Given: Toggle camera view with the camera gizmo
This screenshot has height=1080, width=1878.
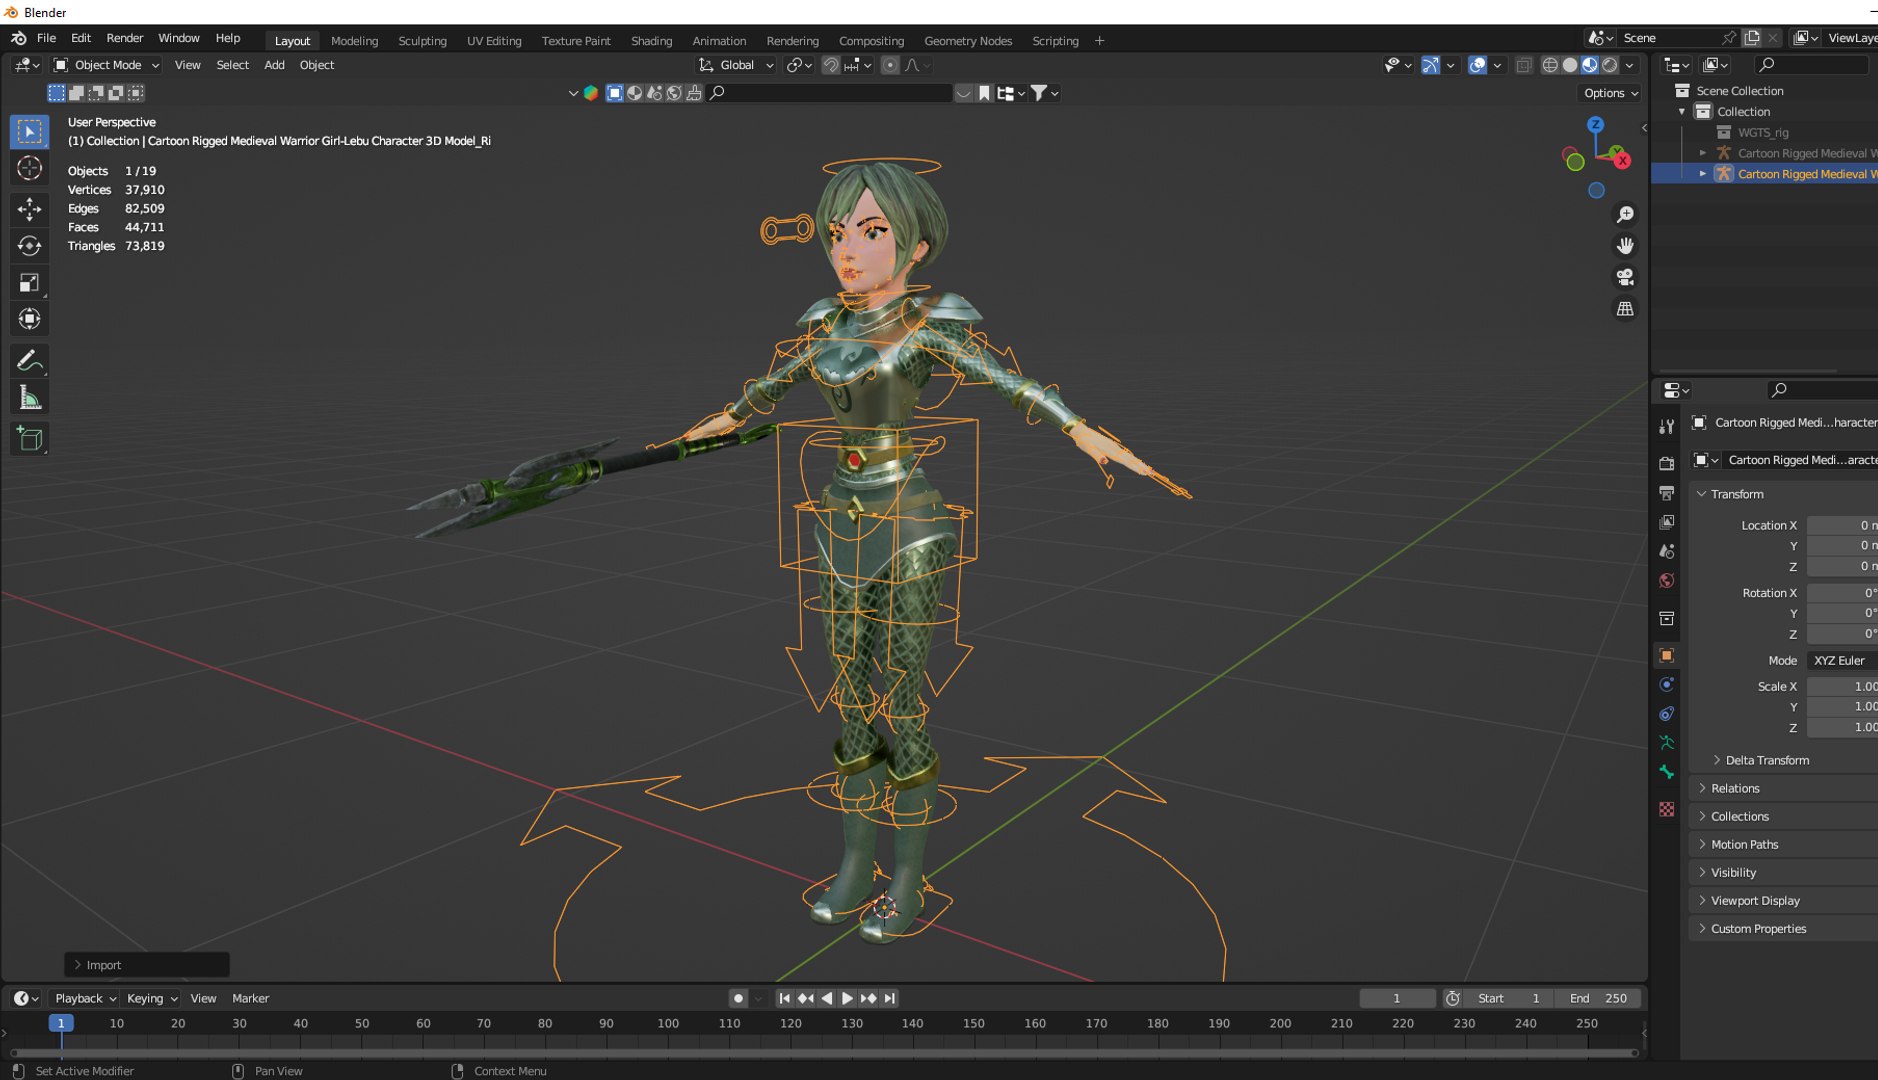Looking at the screenshot, I should pos(1625,277).
